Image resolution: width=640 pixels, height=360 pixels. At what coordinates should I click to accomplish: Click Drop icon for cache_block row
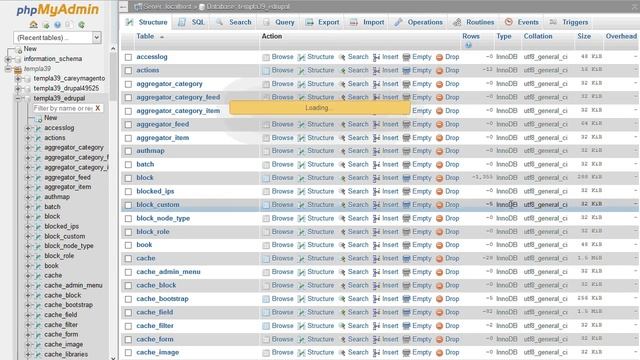pyautogui.click(x=439, y=286)
